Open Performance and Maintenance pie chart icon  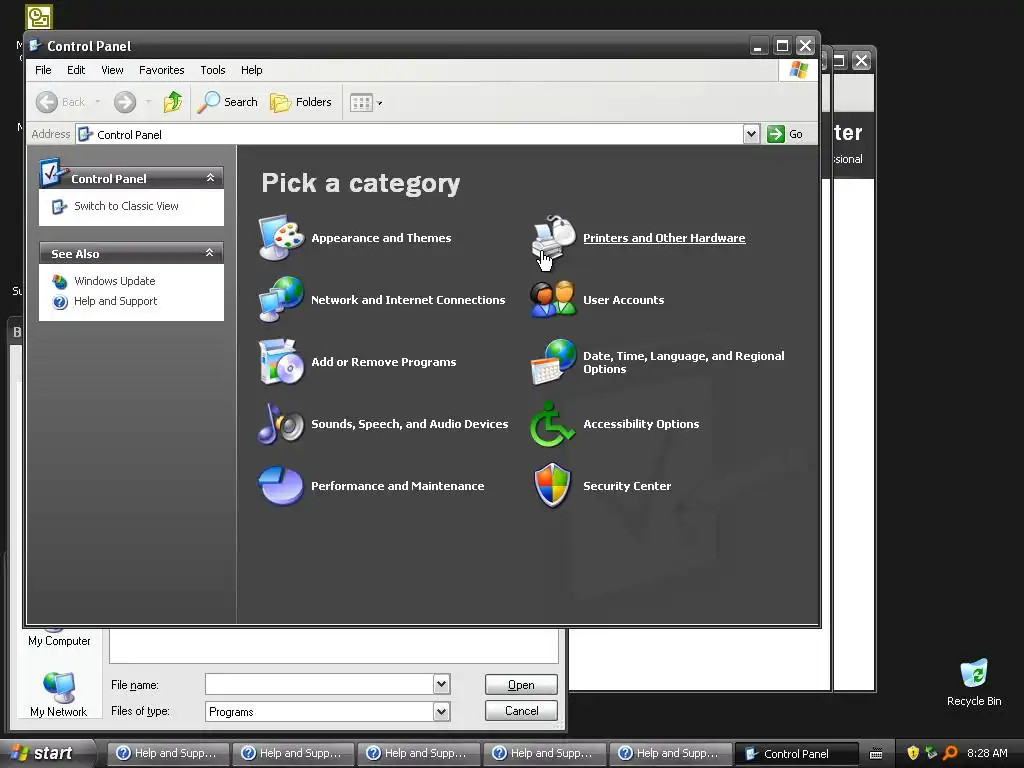click(x=281, y=486)
